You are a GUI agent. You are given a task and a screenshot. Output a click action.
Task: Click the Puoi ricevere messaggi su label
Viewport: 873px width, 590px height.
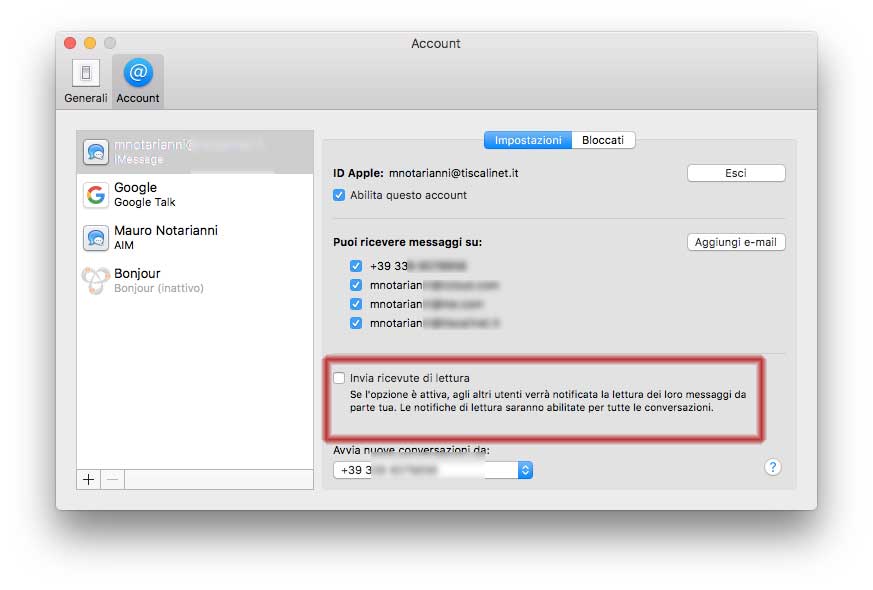coord(408,242)
